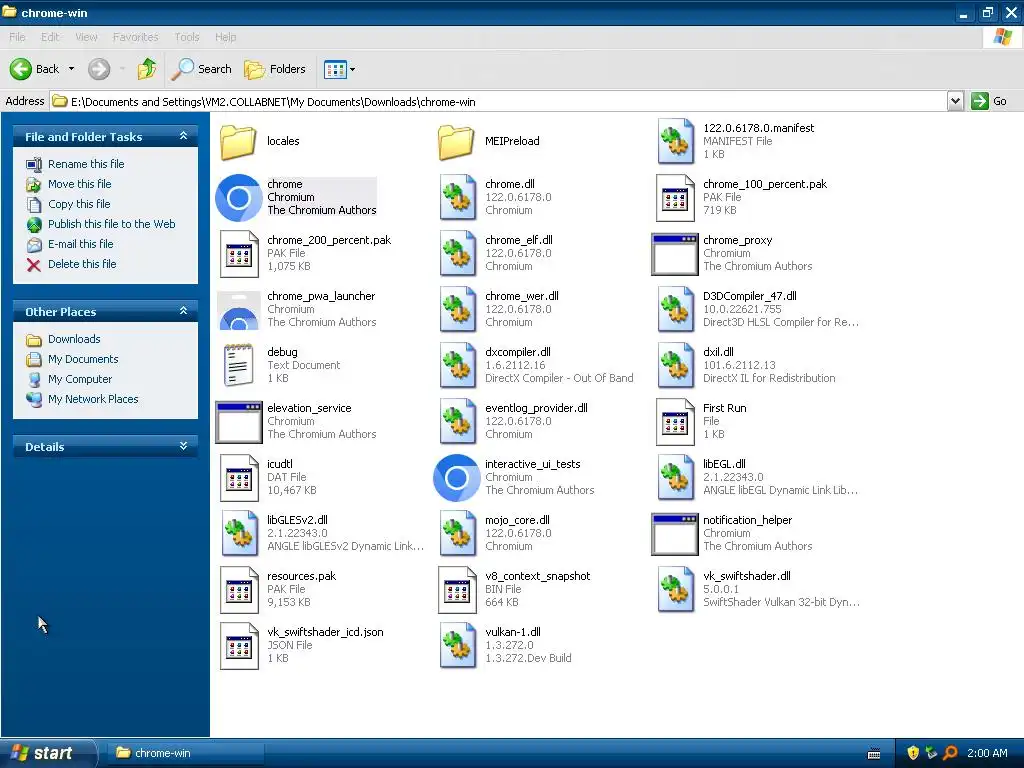Image resolution: width=1024 pixels, height=768 pixels.
Task: Open the File menu
Action: [18, 37]
